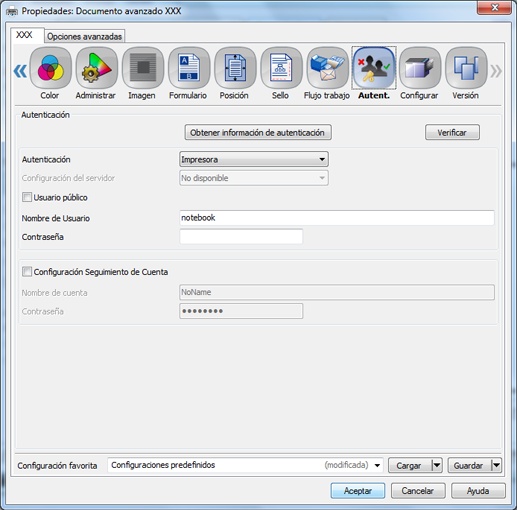This screenshot has height=510, width=517.
Task: Enable Configuración Seguimiento de Cuenta checkbox
Action: (27, 272)
